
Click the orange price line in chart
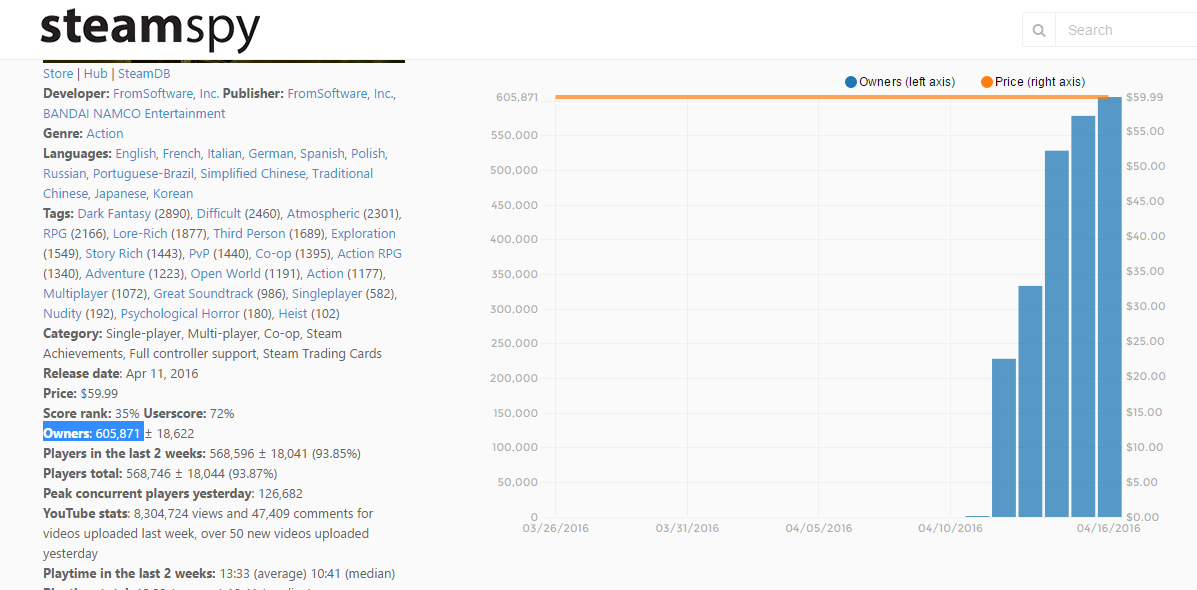831,97
